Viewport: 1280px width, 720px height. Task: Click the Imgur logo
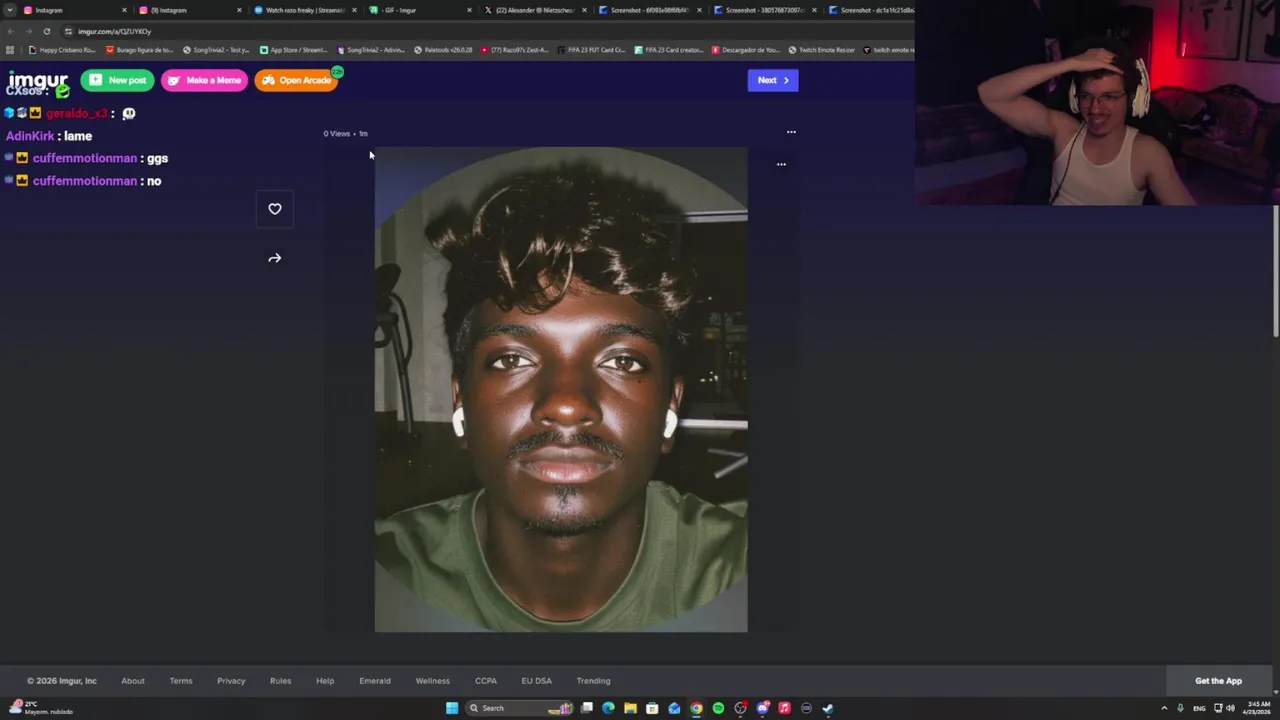coord(38,80)
